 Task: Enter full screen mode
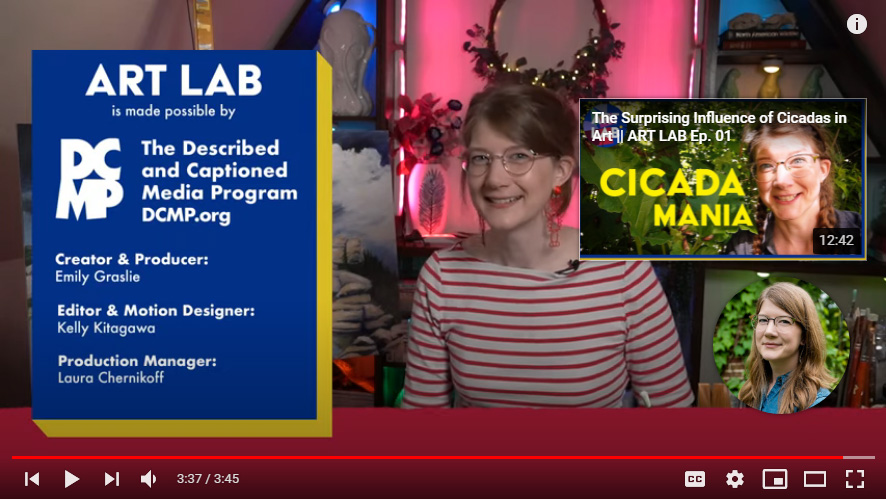coord(855,479)
